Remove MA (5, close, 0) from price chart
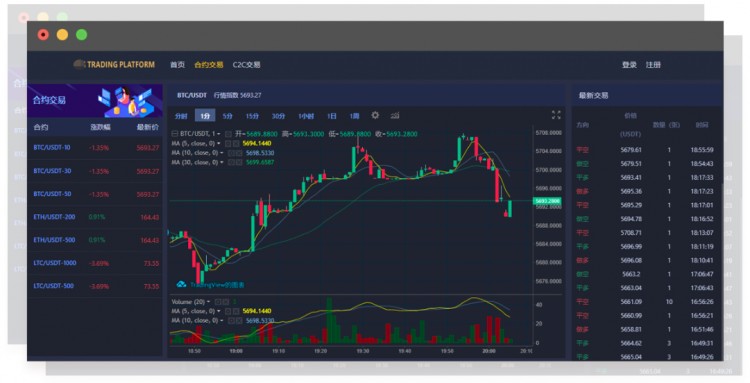 [236, 143]
